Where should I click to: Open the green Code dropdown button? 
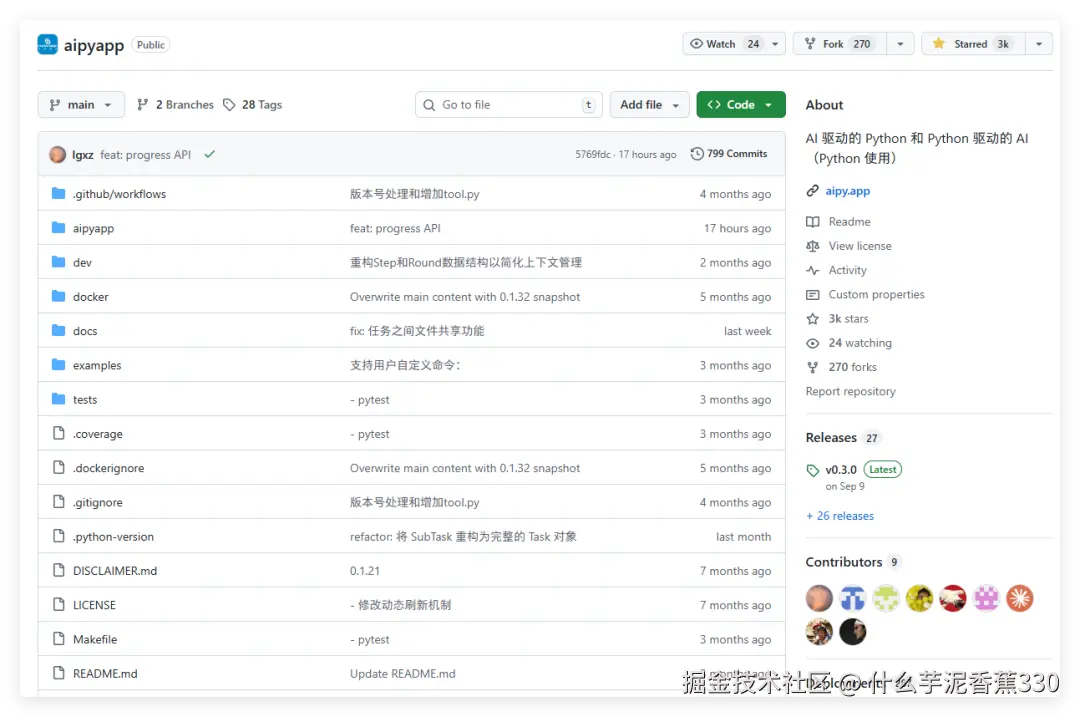[740, 105]
